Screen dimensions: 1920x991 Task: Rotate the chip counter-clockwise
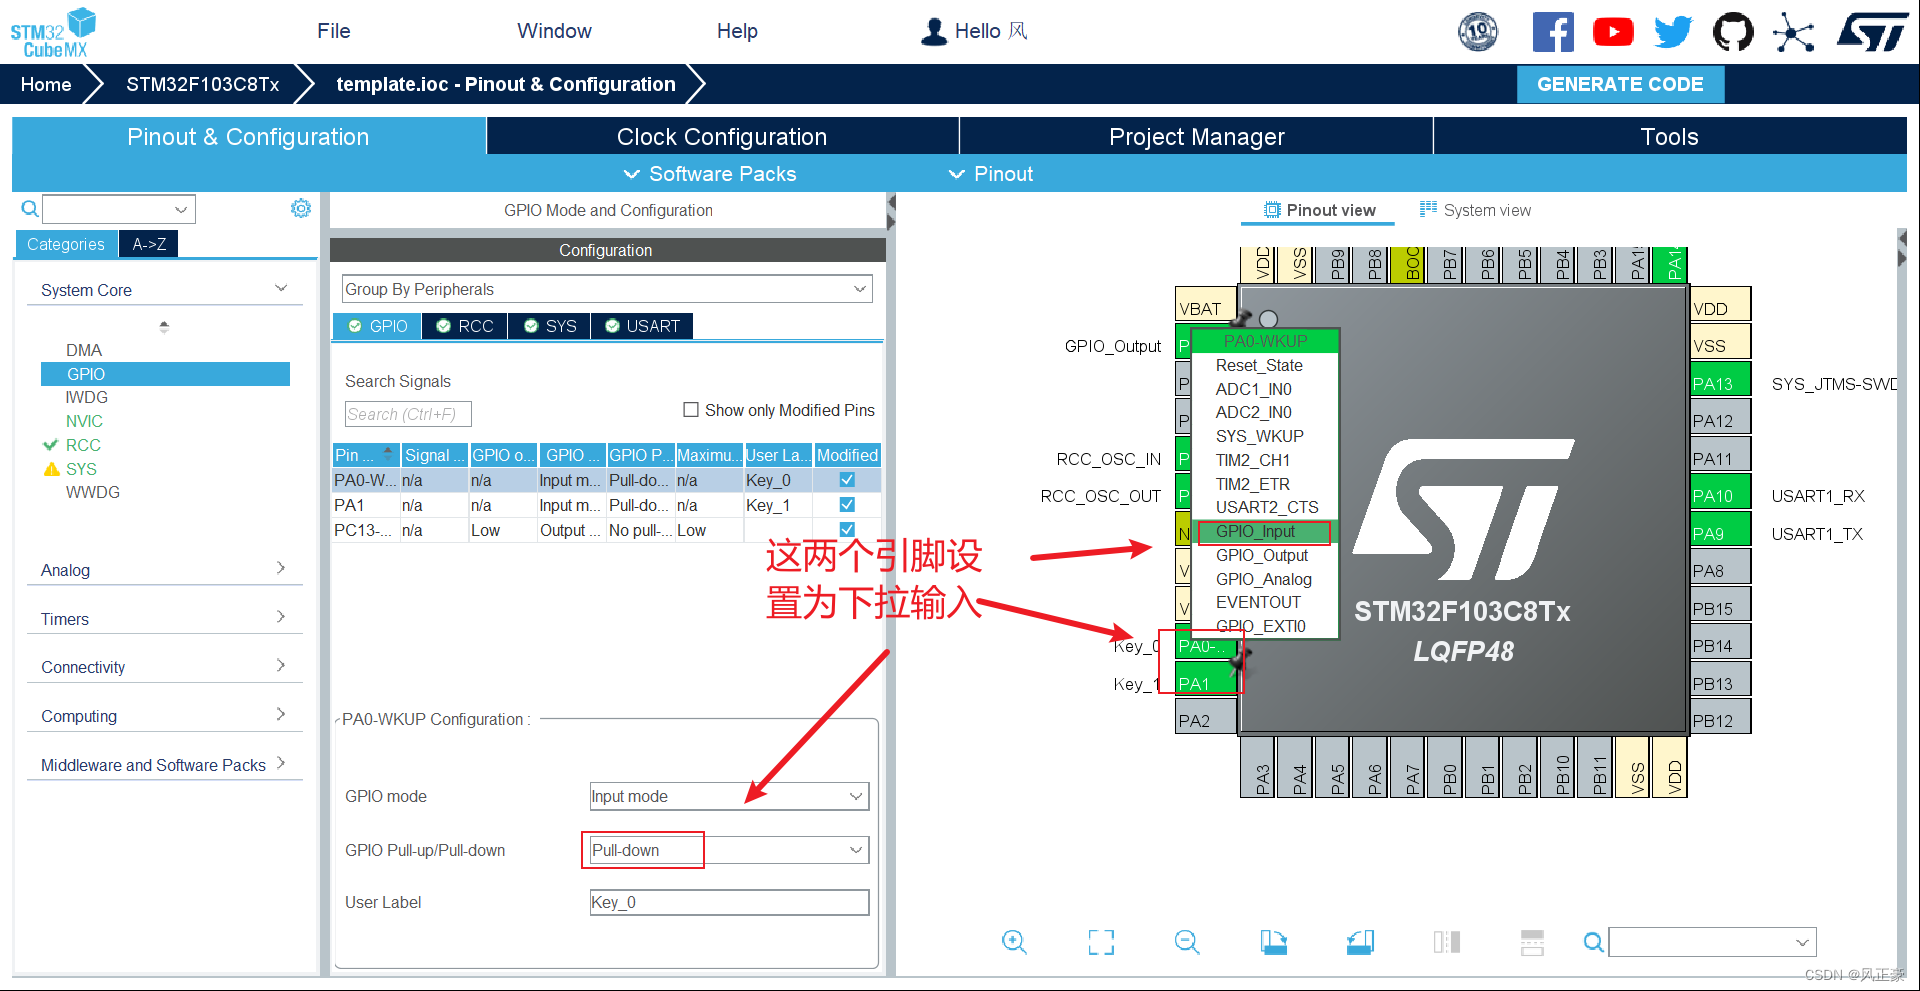point(1360,941)
